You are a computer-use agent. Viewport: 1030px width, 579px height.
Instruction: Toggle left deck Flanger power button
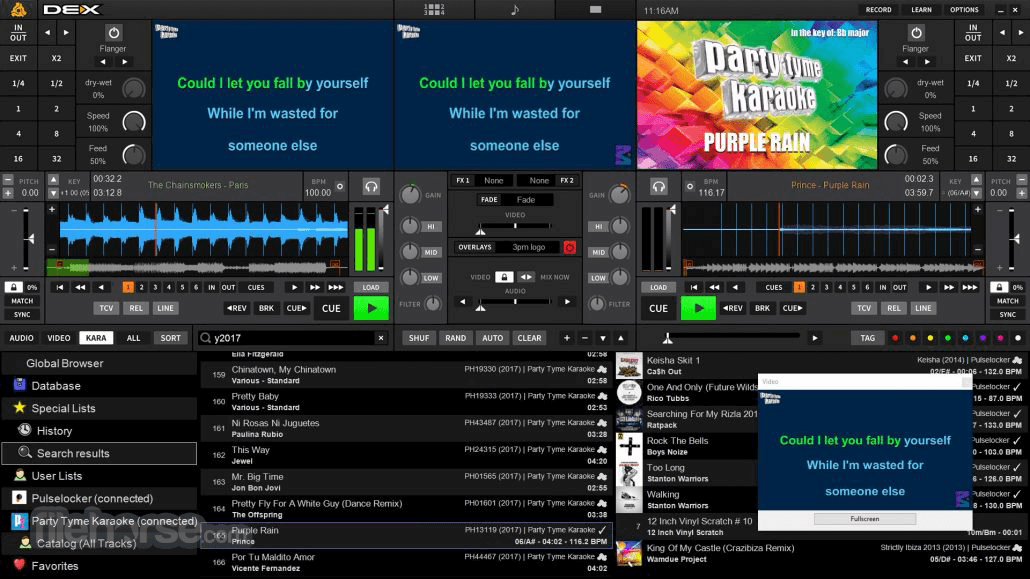113,32
